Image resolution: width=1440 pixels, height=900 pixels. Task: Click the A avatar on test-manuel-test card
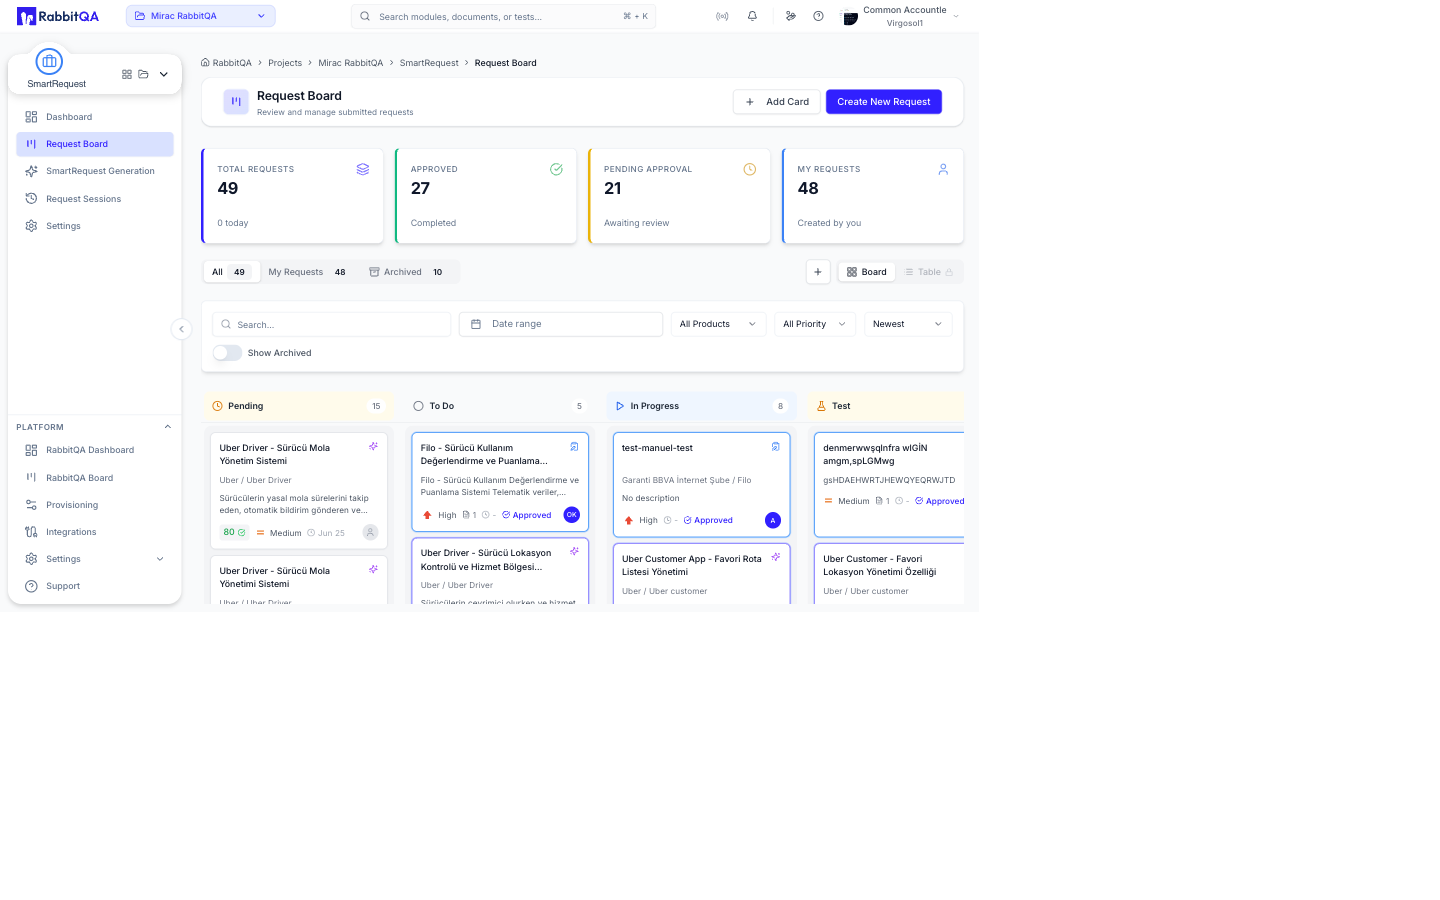click(x=773, y=520)
